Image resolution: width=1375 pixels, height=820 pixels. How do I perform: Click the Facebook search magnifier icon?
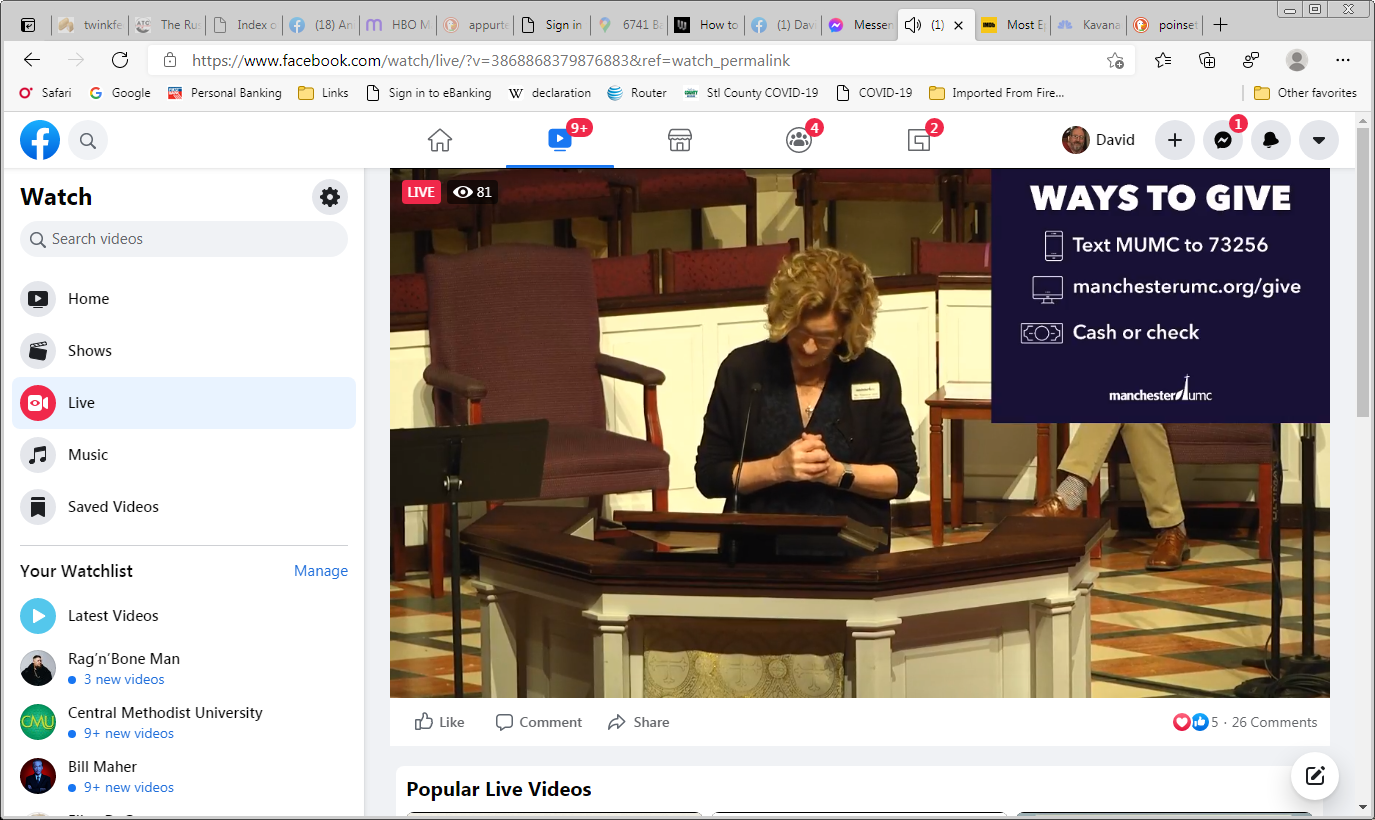pyautogui.click(x=88, y=141)
